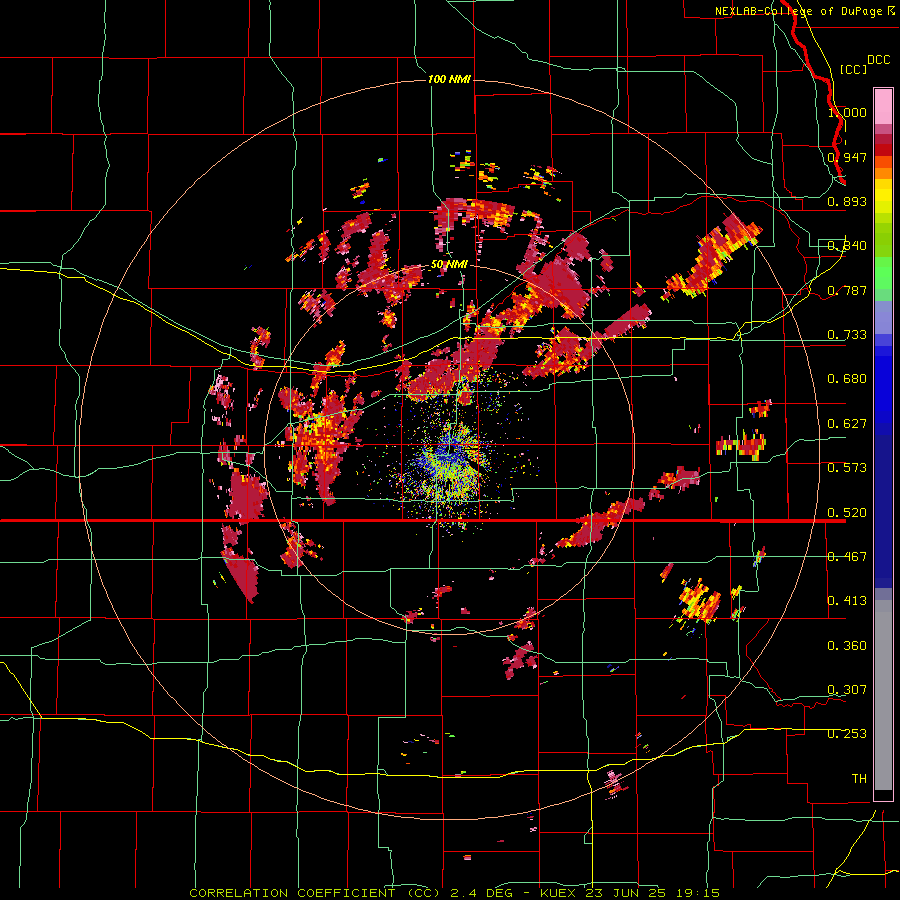Click the 0.360 scale value
Image resolution: width=900 pixels, height=900 pixels.
coord(847,646)
